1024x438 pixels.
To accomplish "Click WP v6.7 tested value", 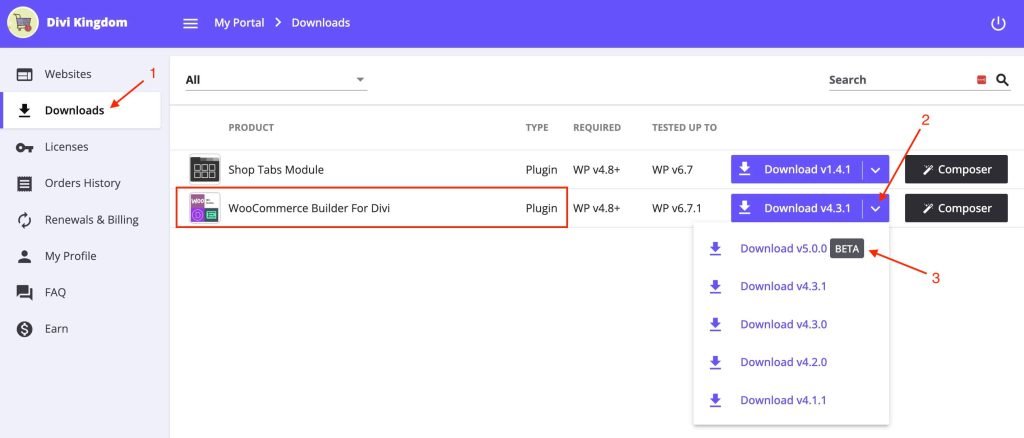I will click(x=672, y=170).
